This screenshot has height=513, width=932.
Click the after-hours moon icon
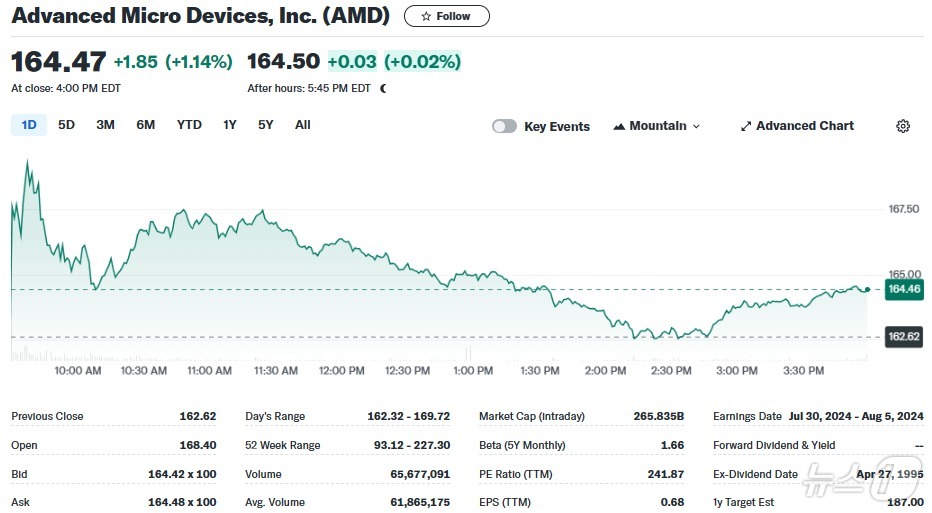click(x=383, y=88)
